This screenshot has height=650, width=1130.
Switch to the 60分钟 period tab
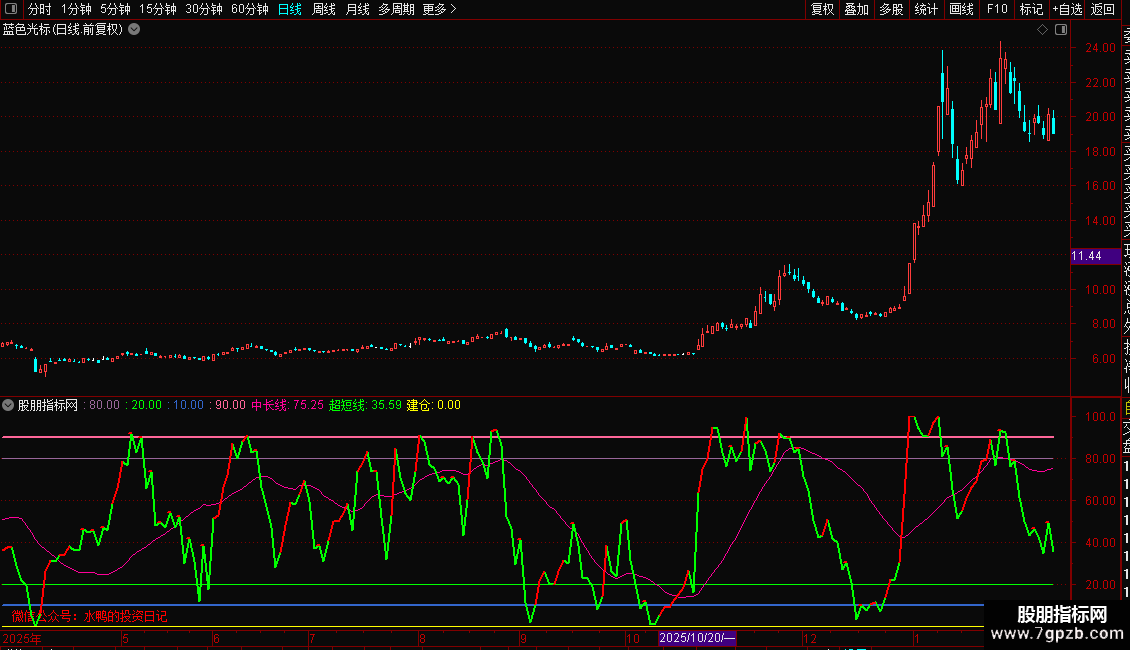click(249, 9)
